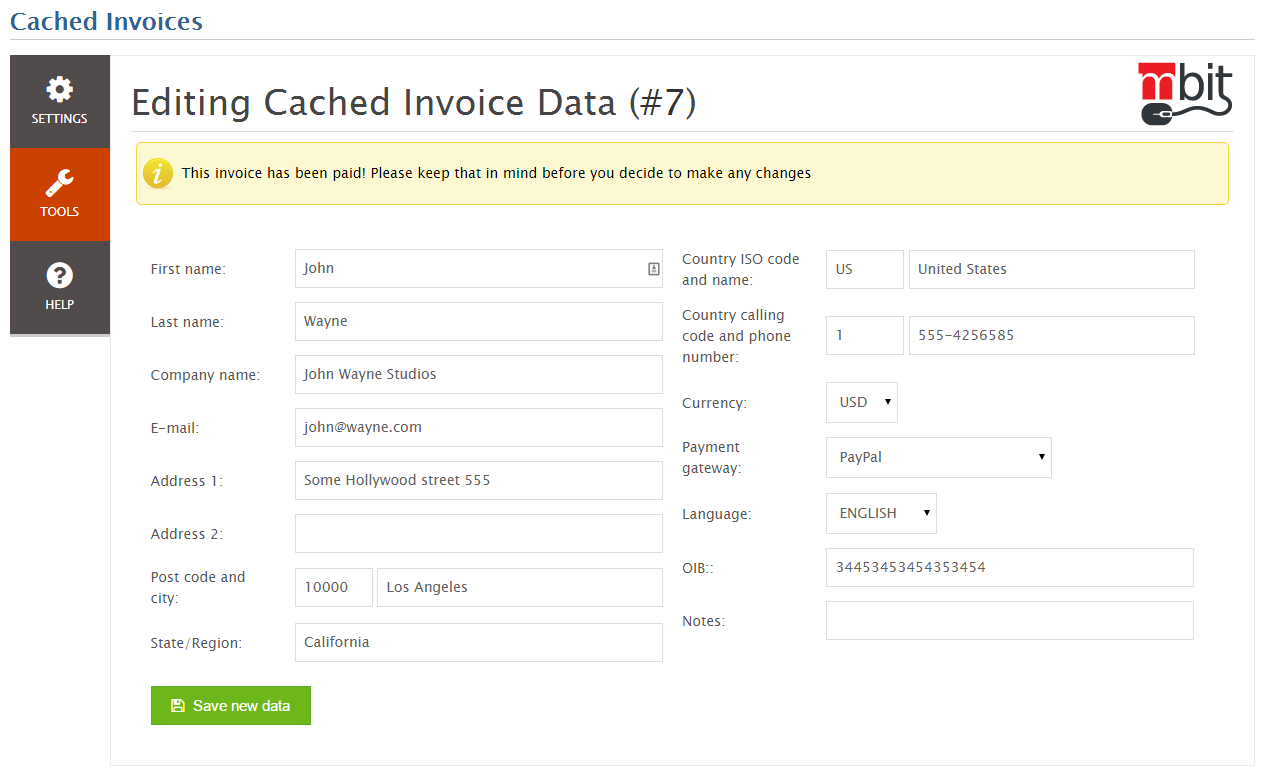
Task: Click the small icon inside the First name field
Action: tap(653, 268)
